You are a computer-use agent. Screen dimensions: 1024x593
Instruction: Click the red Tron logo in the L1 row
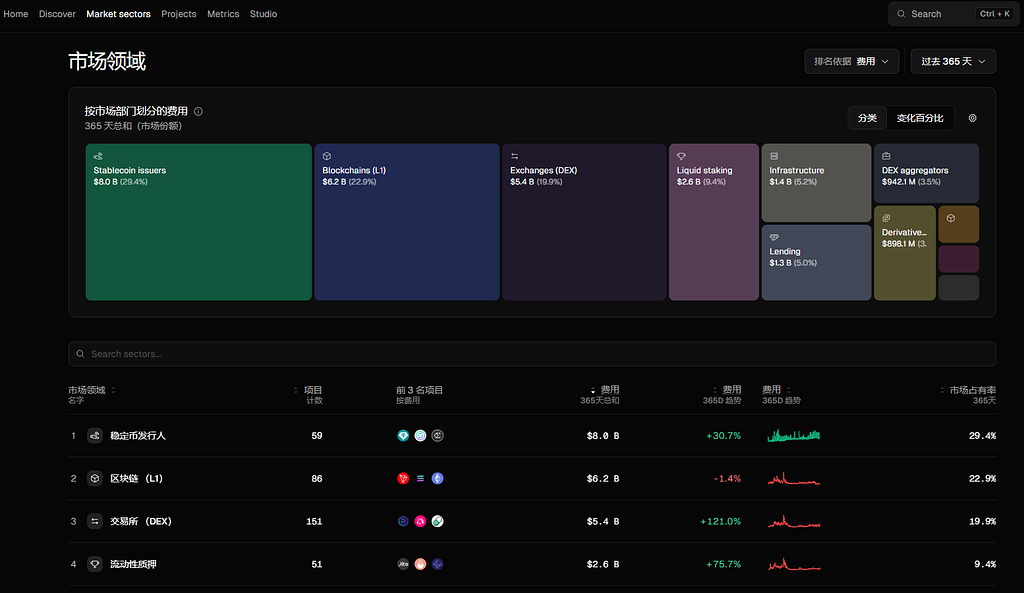403,479
